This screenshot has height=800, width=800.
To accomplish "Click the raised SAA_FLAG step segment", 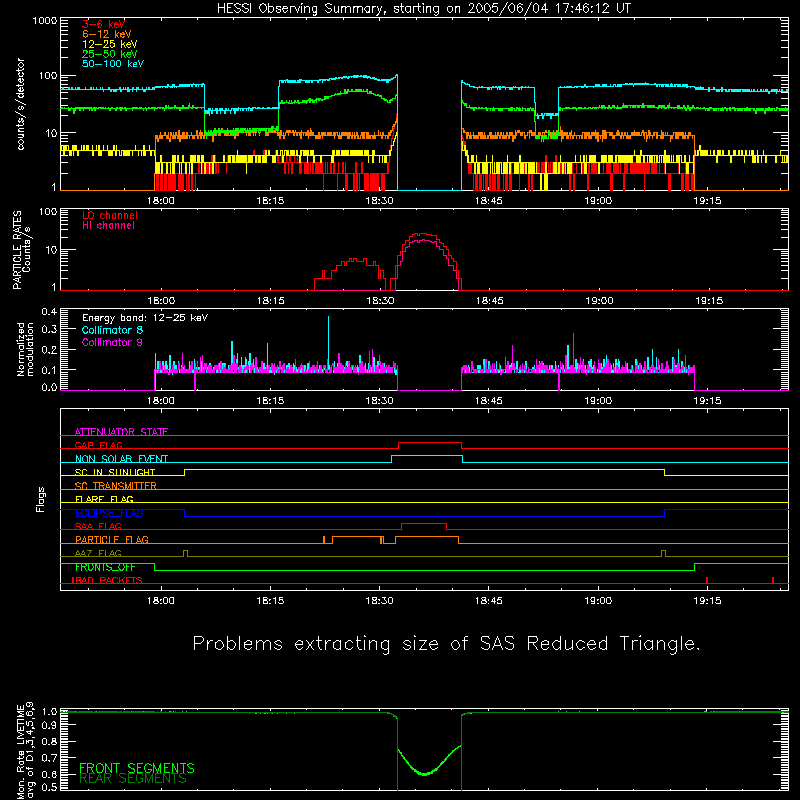I will coord(423,523).
